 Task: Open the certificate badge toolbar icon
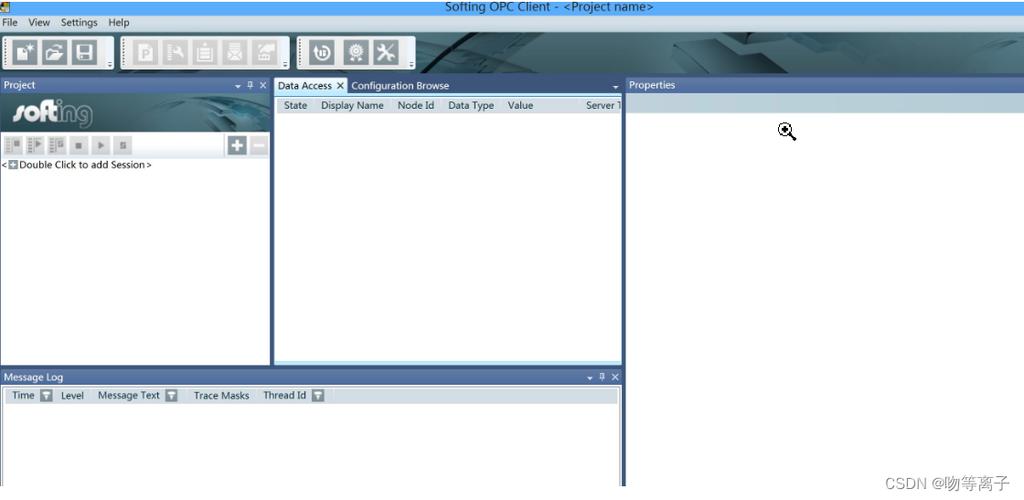coord(354,53)
